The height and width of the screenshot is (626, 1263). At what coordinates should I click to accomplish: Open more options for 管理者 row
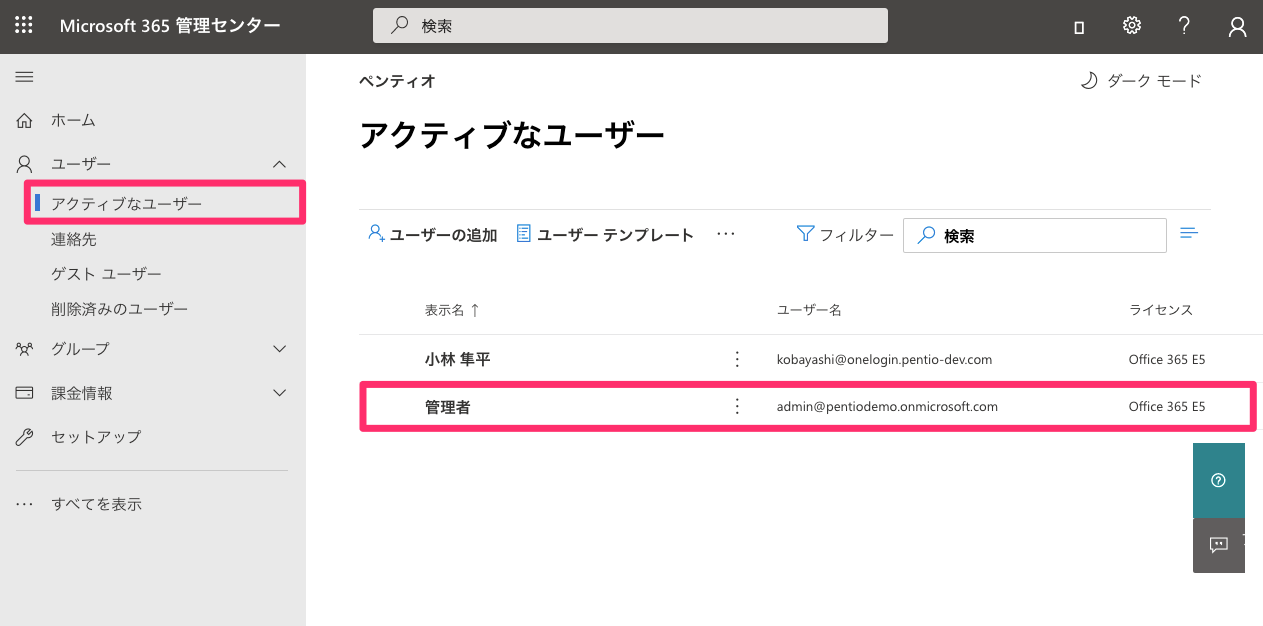(x=737, y=406)
